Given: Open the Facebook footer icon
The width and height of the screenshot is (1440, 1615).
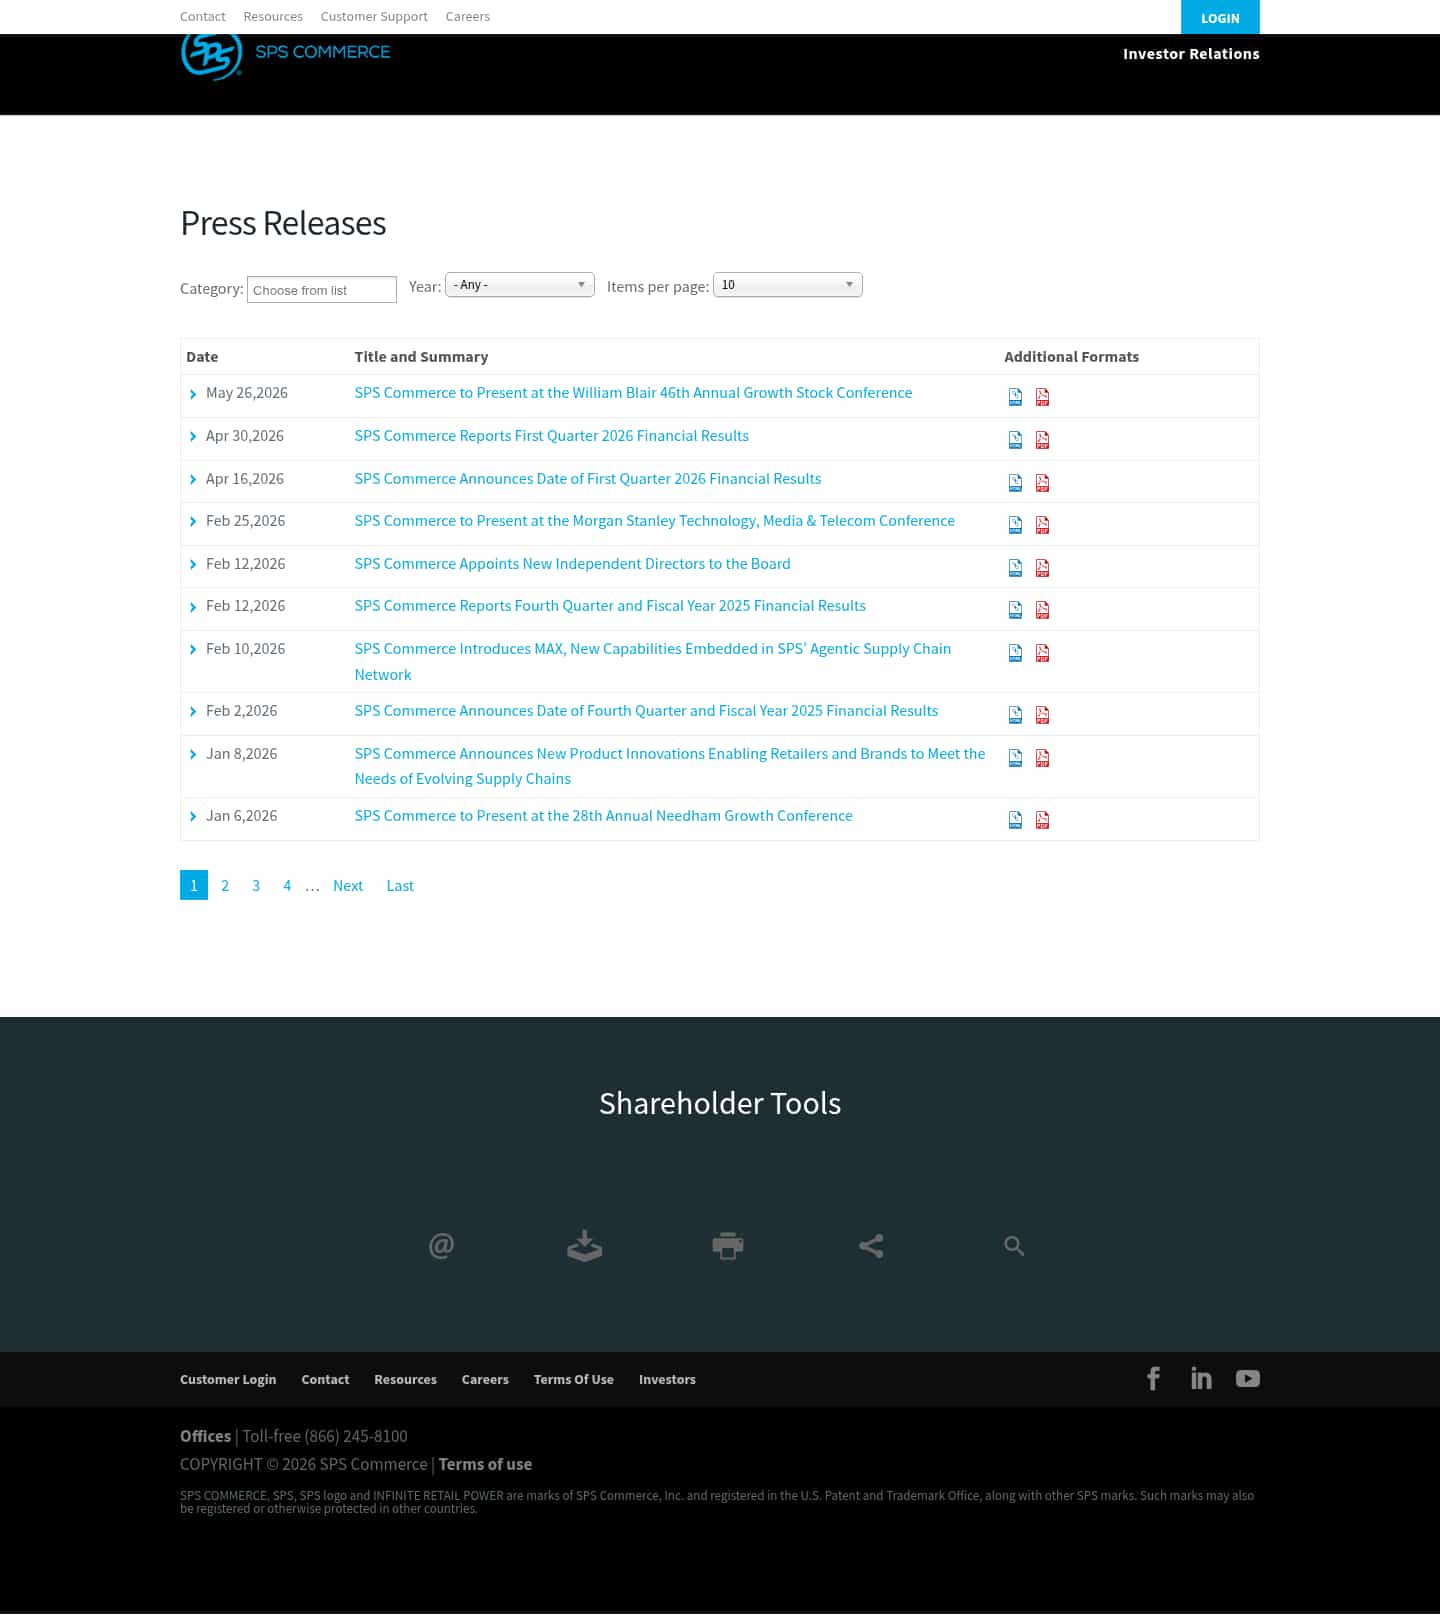Looking at the screenshot, I should [1153, 1379].
